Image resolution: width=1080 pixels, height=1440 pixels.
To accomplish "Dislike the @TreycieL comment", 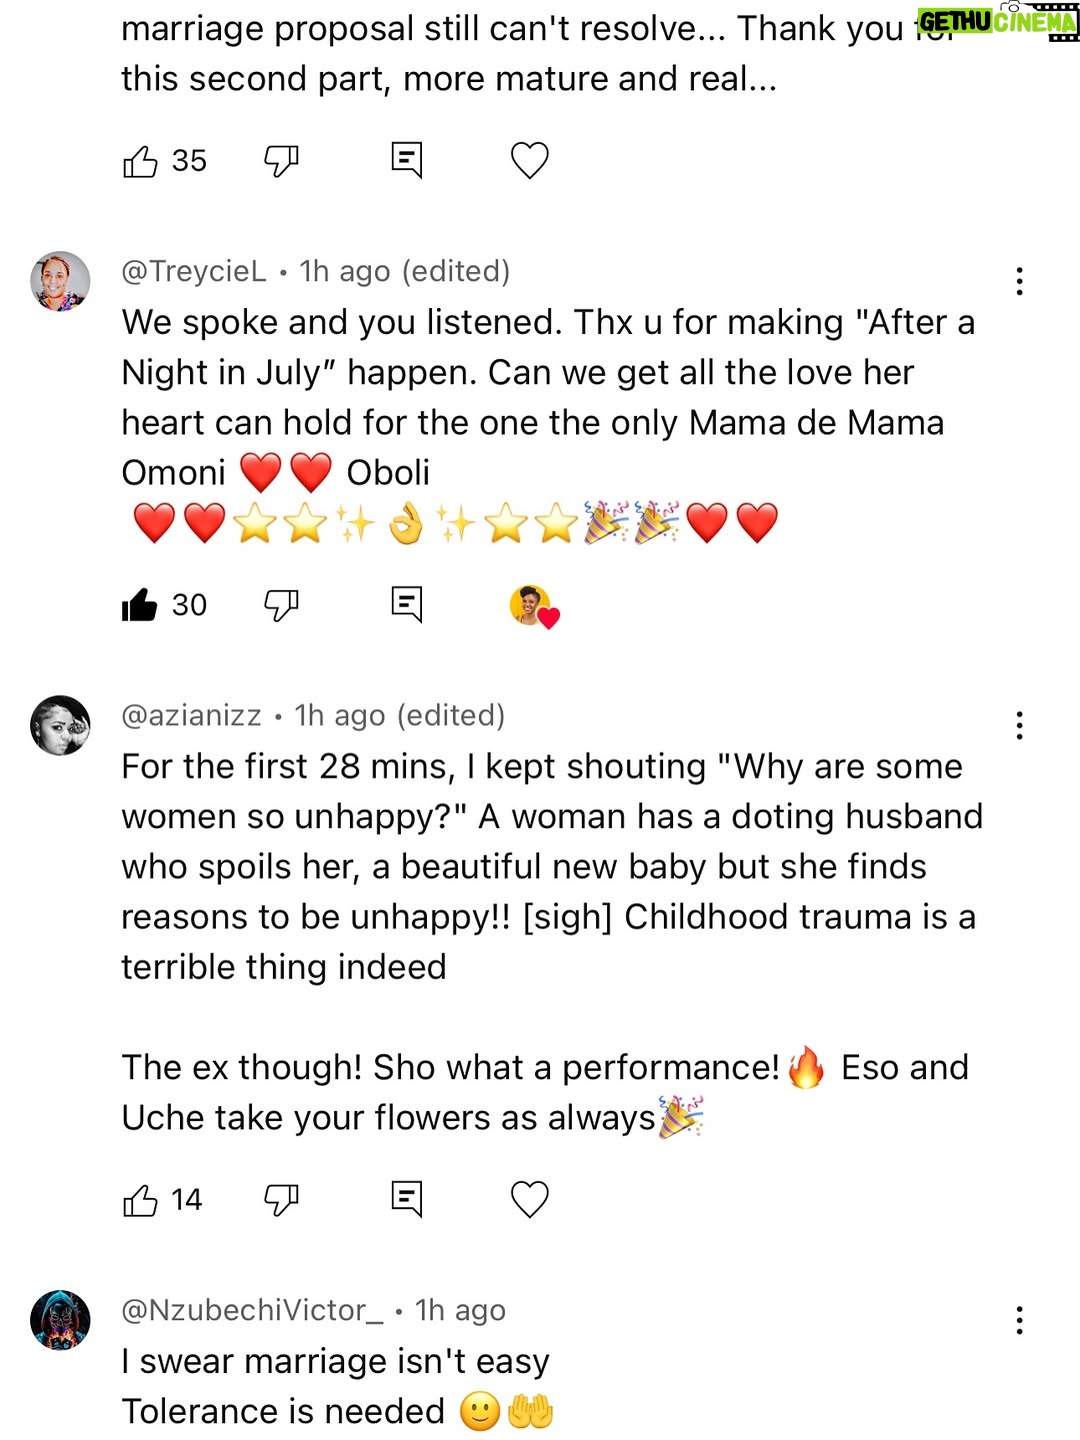I will click(x=281, y=605).
